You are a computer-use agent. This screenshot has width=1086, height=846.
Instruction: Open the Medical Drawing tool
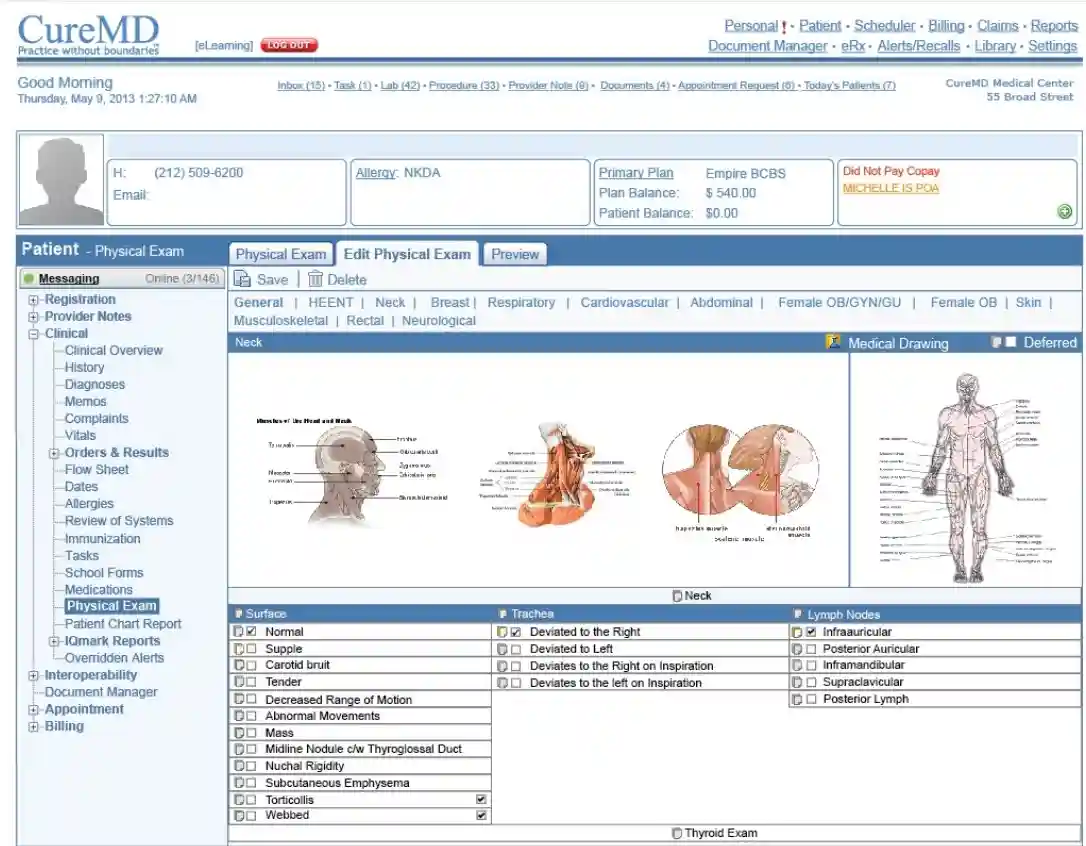[x=833, y=342]
